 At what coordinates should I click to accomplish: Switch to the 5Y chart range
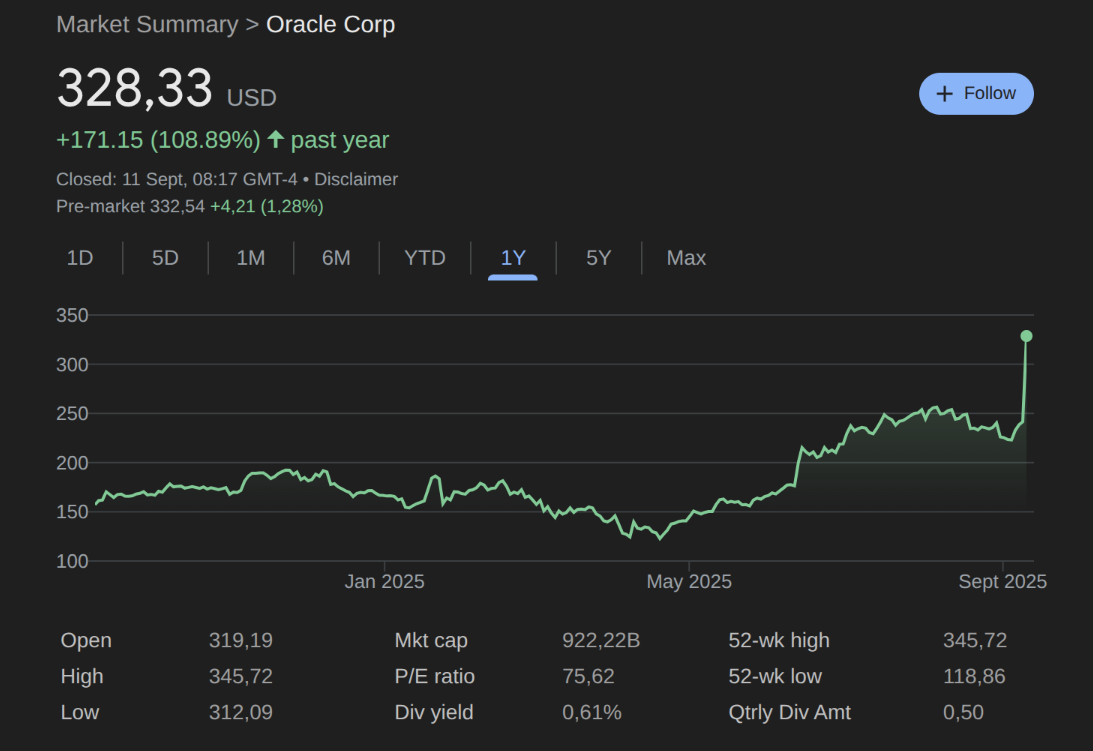pos(598,258)
